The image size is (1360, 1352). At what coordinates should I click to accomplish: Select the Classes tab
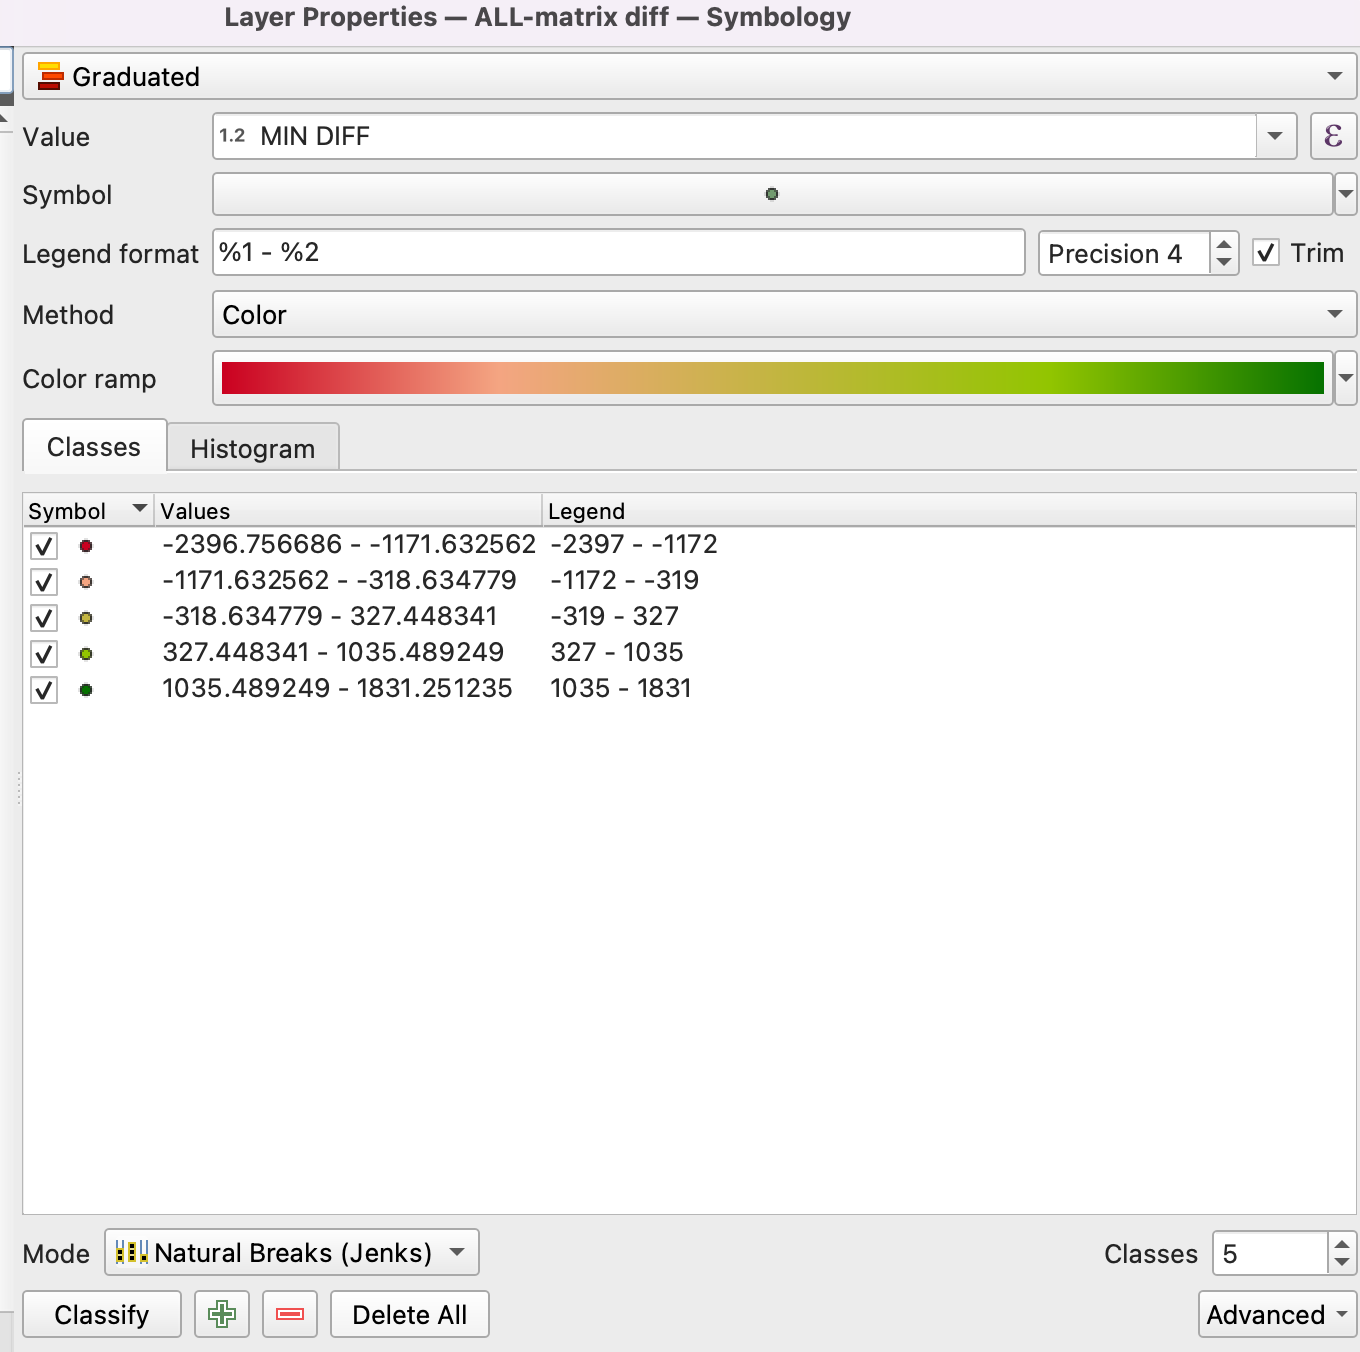click(94, 447)
